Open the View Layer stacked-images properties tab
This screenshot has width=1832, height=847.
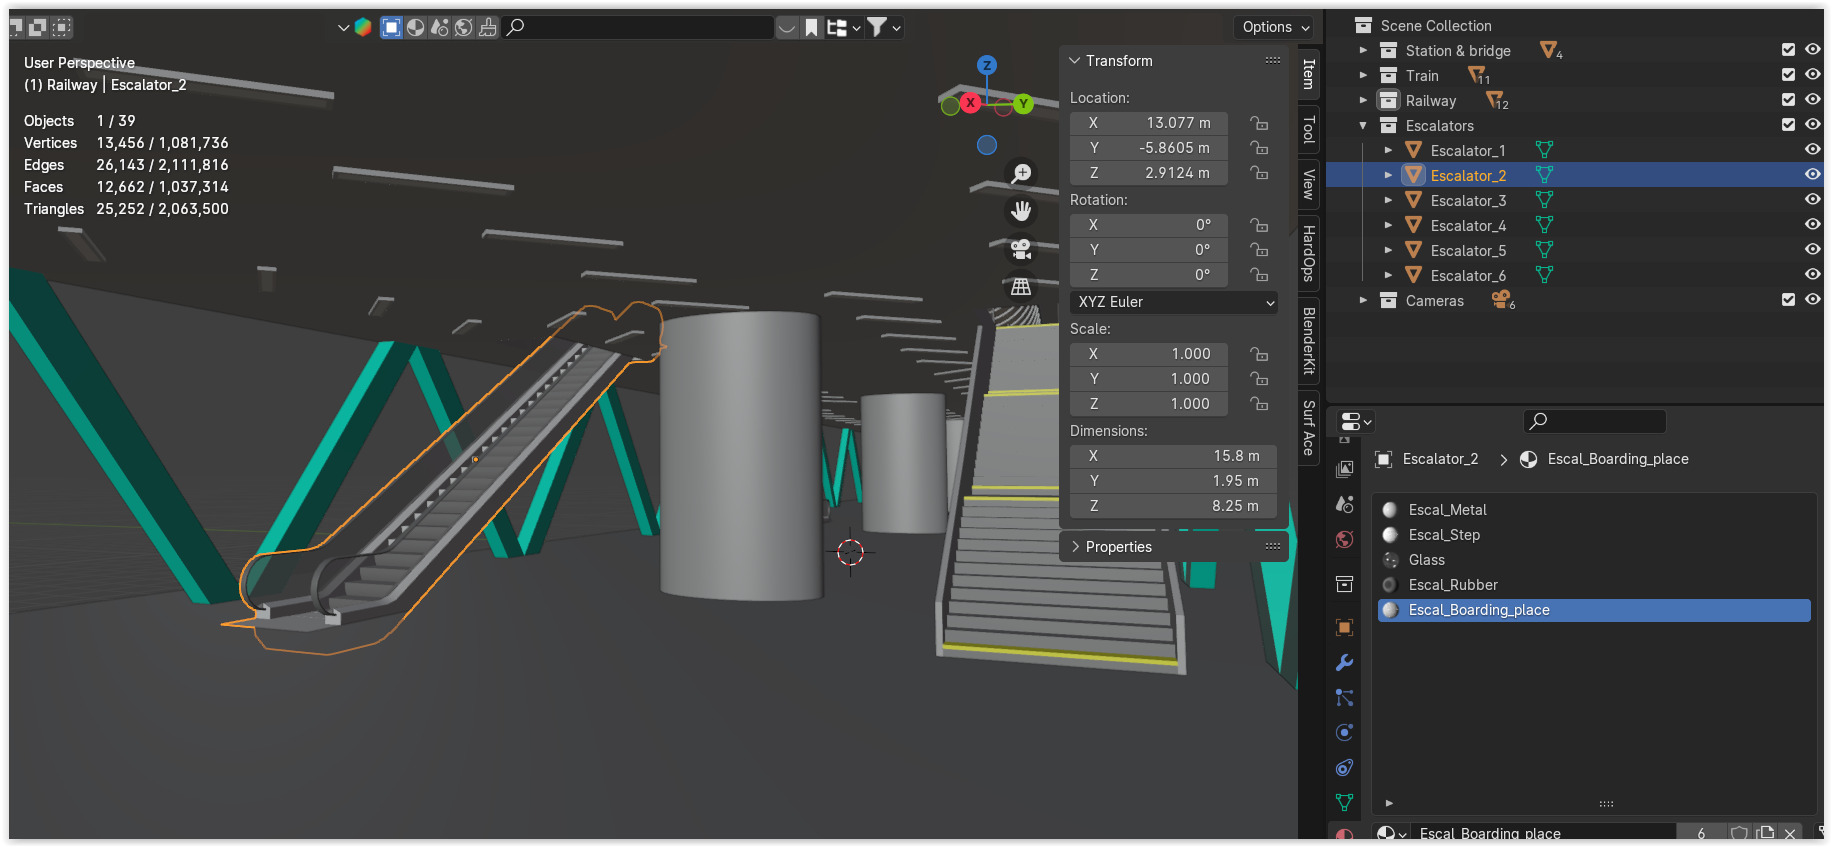pos(1344,469)
